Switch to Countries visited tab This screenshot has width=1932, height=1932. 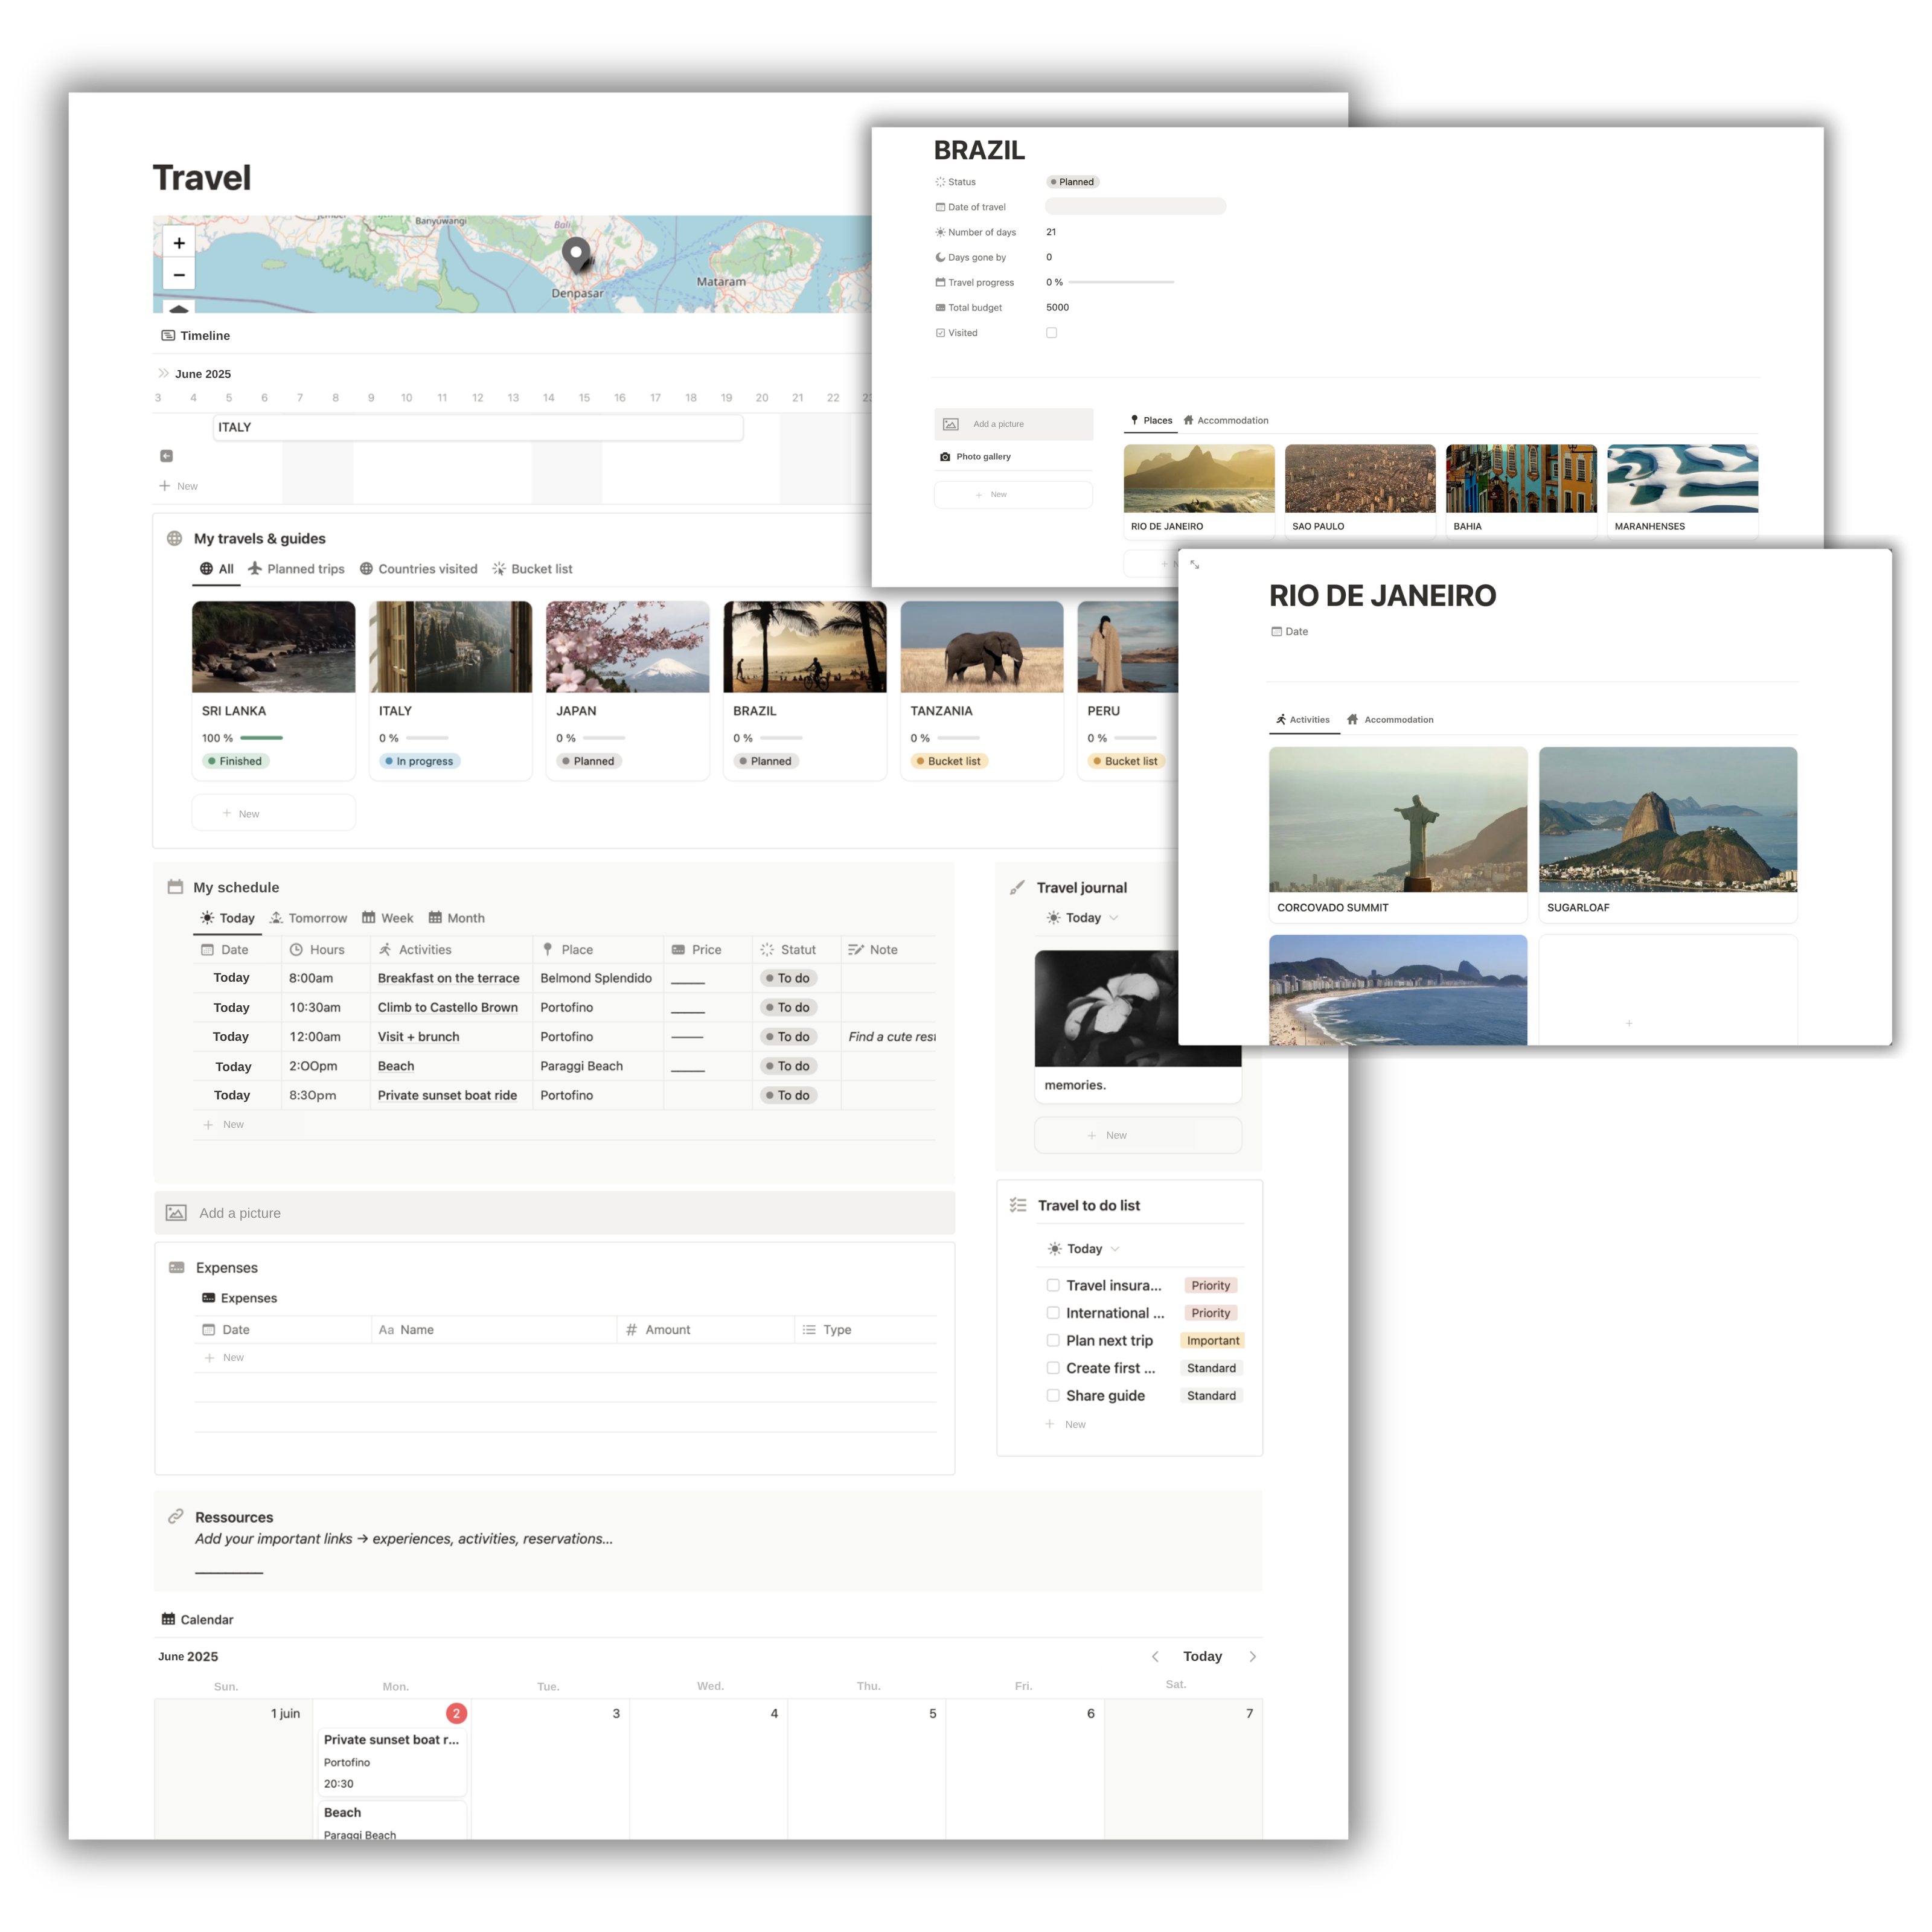pyautogui.click(x=418, y=569)
